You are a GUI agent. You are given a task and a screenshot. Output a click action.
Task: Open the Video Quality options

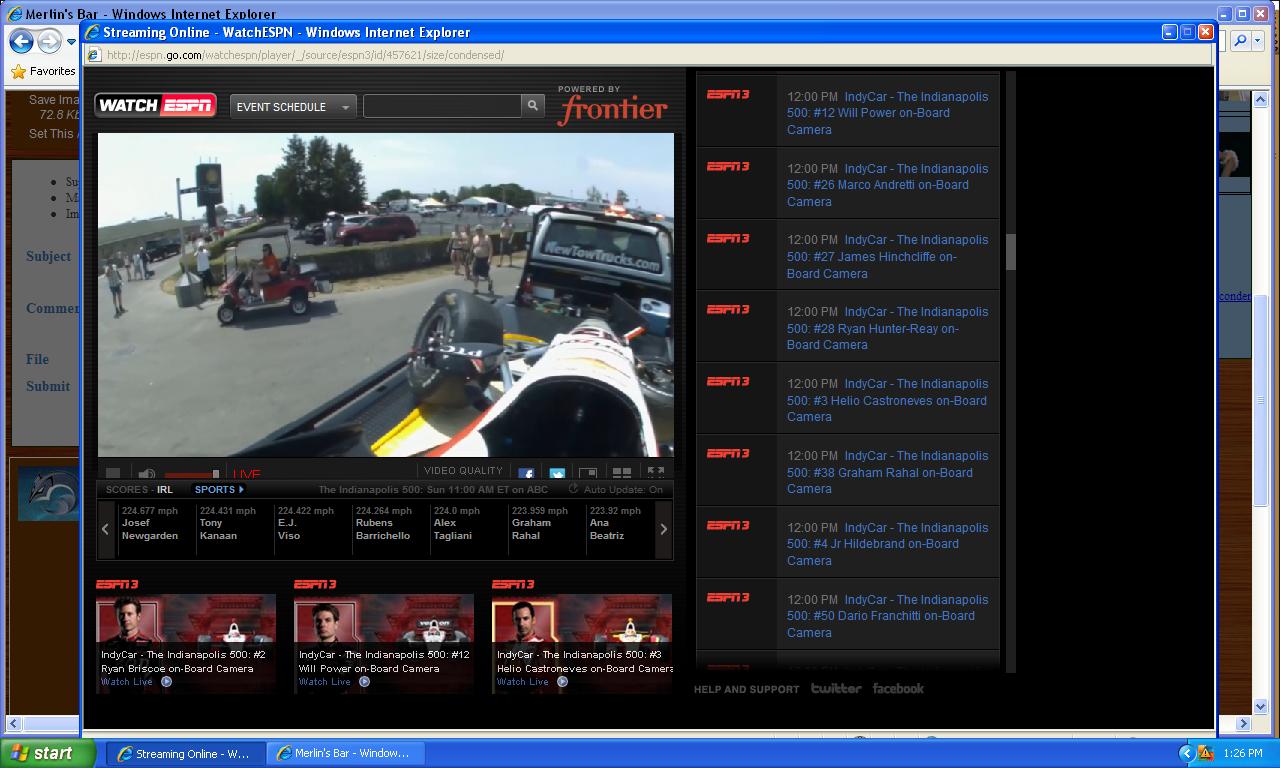click(x=463, y=471)
